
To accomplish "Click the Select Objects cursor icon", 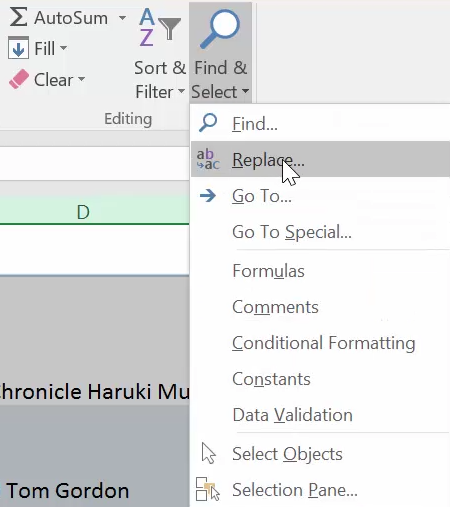I will tap(209, 453).
